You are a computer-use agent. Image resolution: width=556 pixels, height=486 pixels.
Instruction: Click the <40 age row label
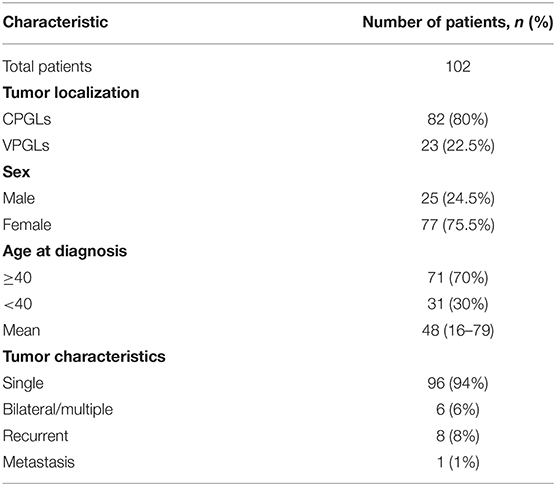[x=17, y=304]
